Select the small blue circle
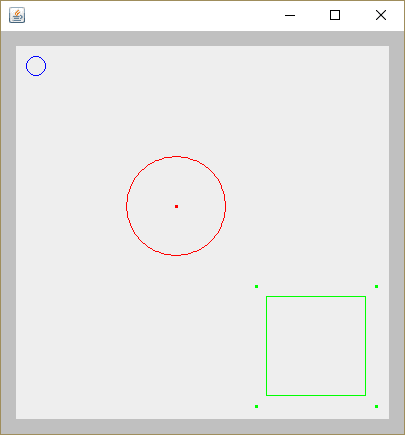The image size is (405, 435). 36,66
